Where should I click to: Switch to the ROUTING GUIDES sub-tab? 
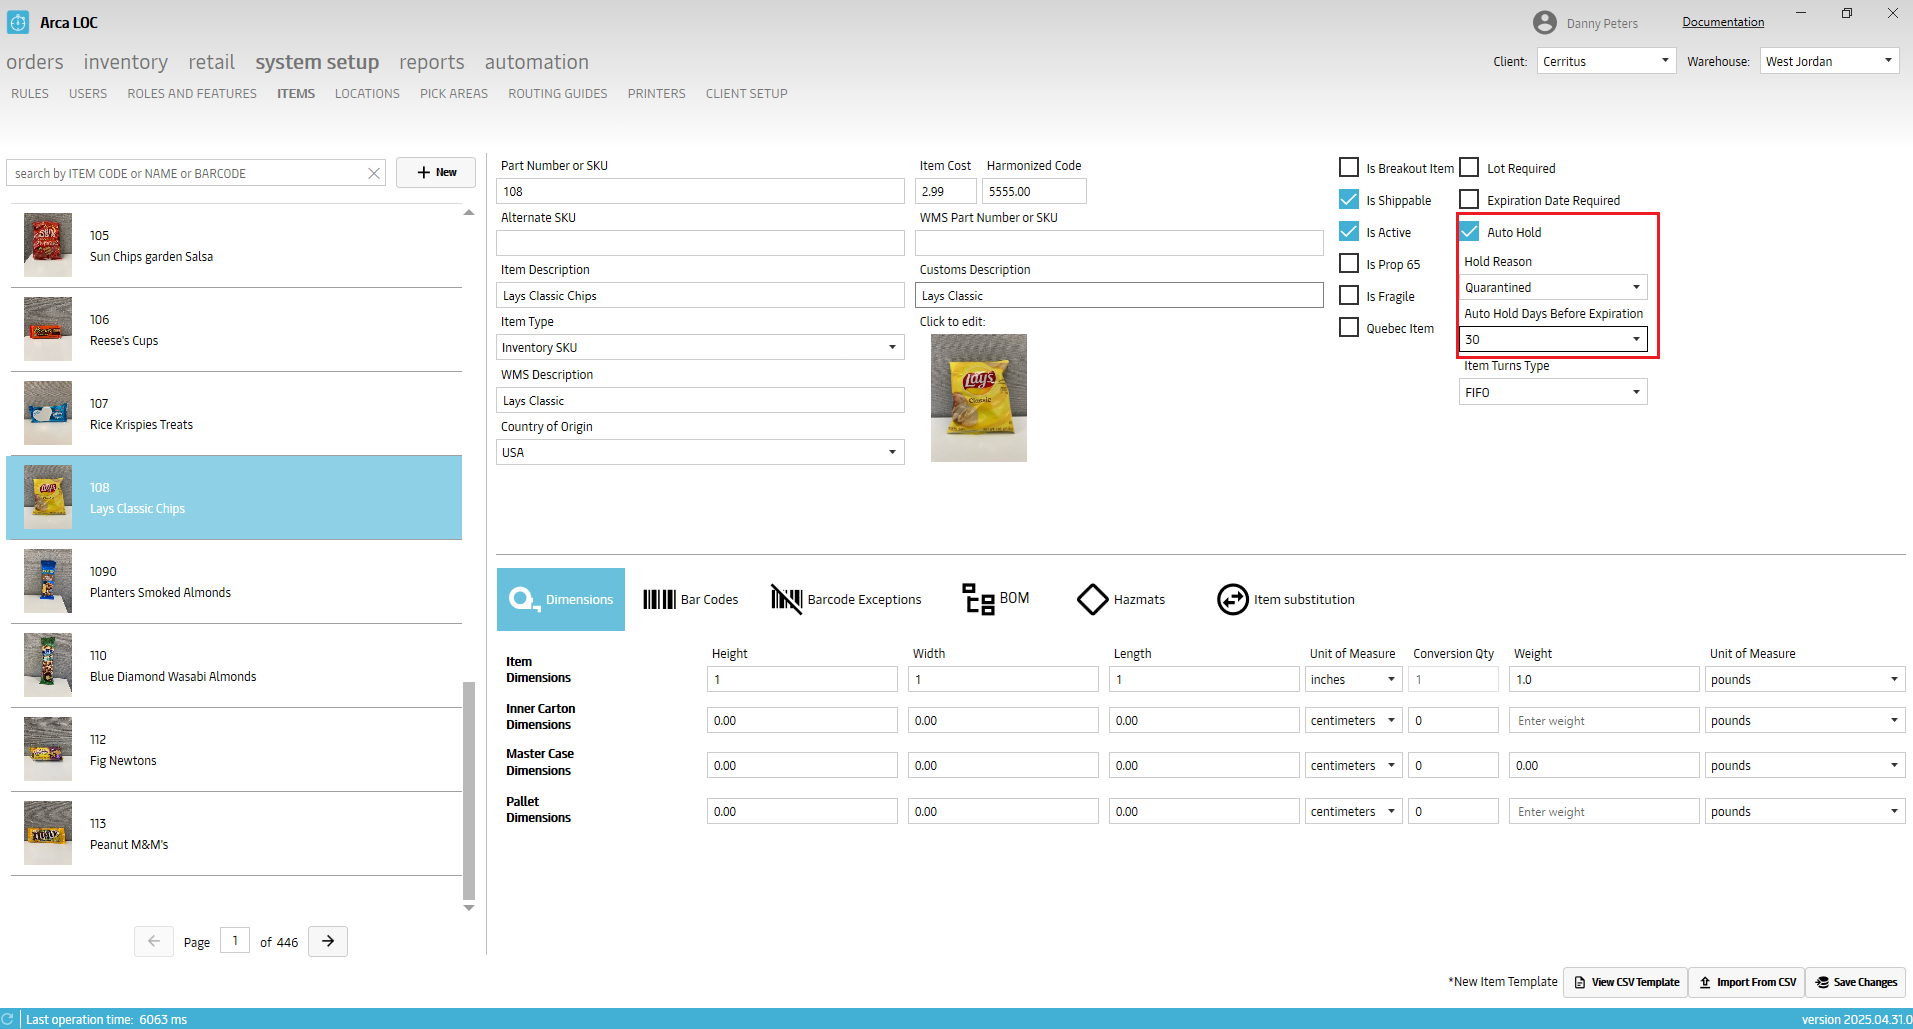point(557,93)
